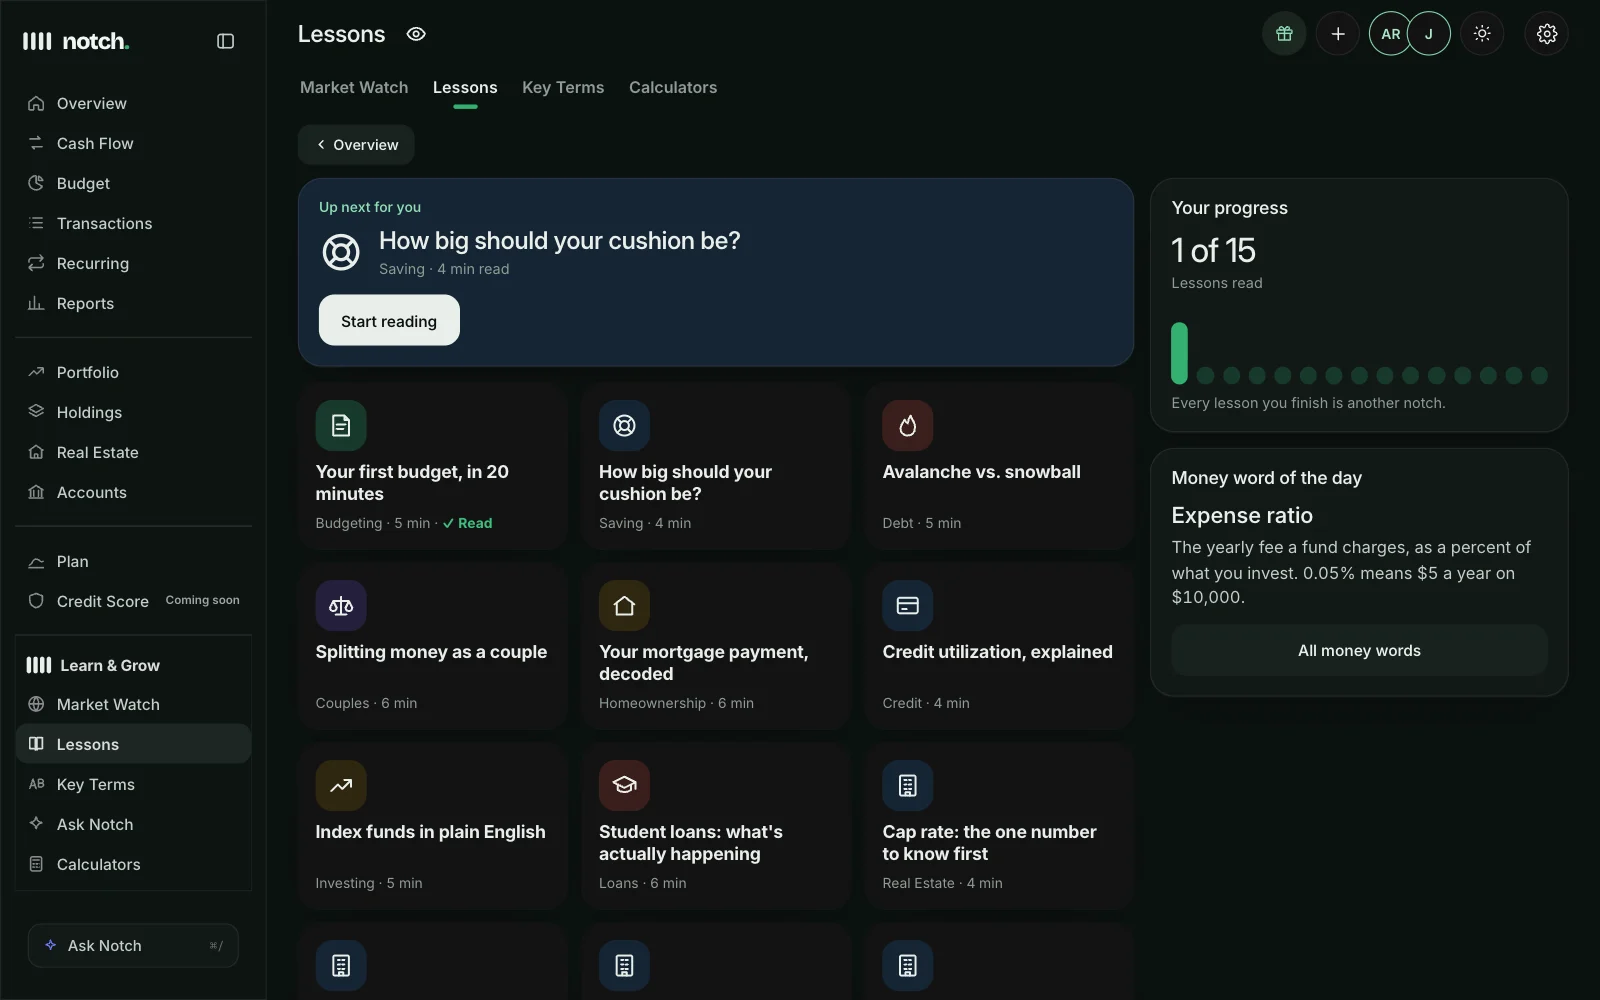Screen dimensions: 1600x1000
Task: Open the Ask Notch bar at sidebar bottom
Action: [x=133, y=946]
